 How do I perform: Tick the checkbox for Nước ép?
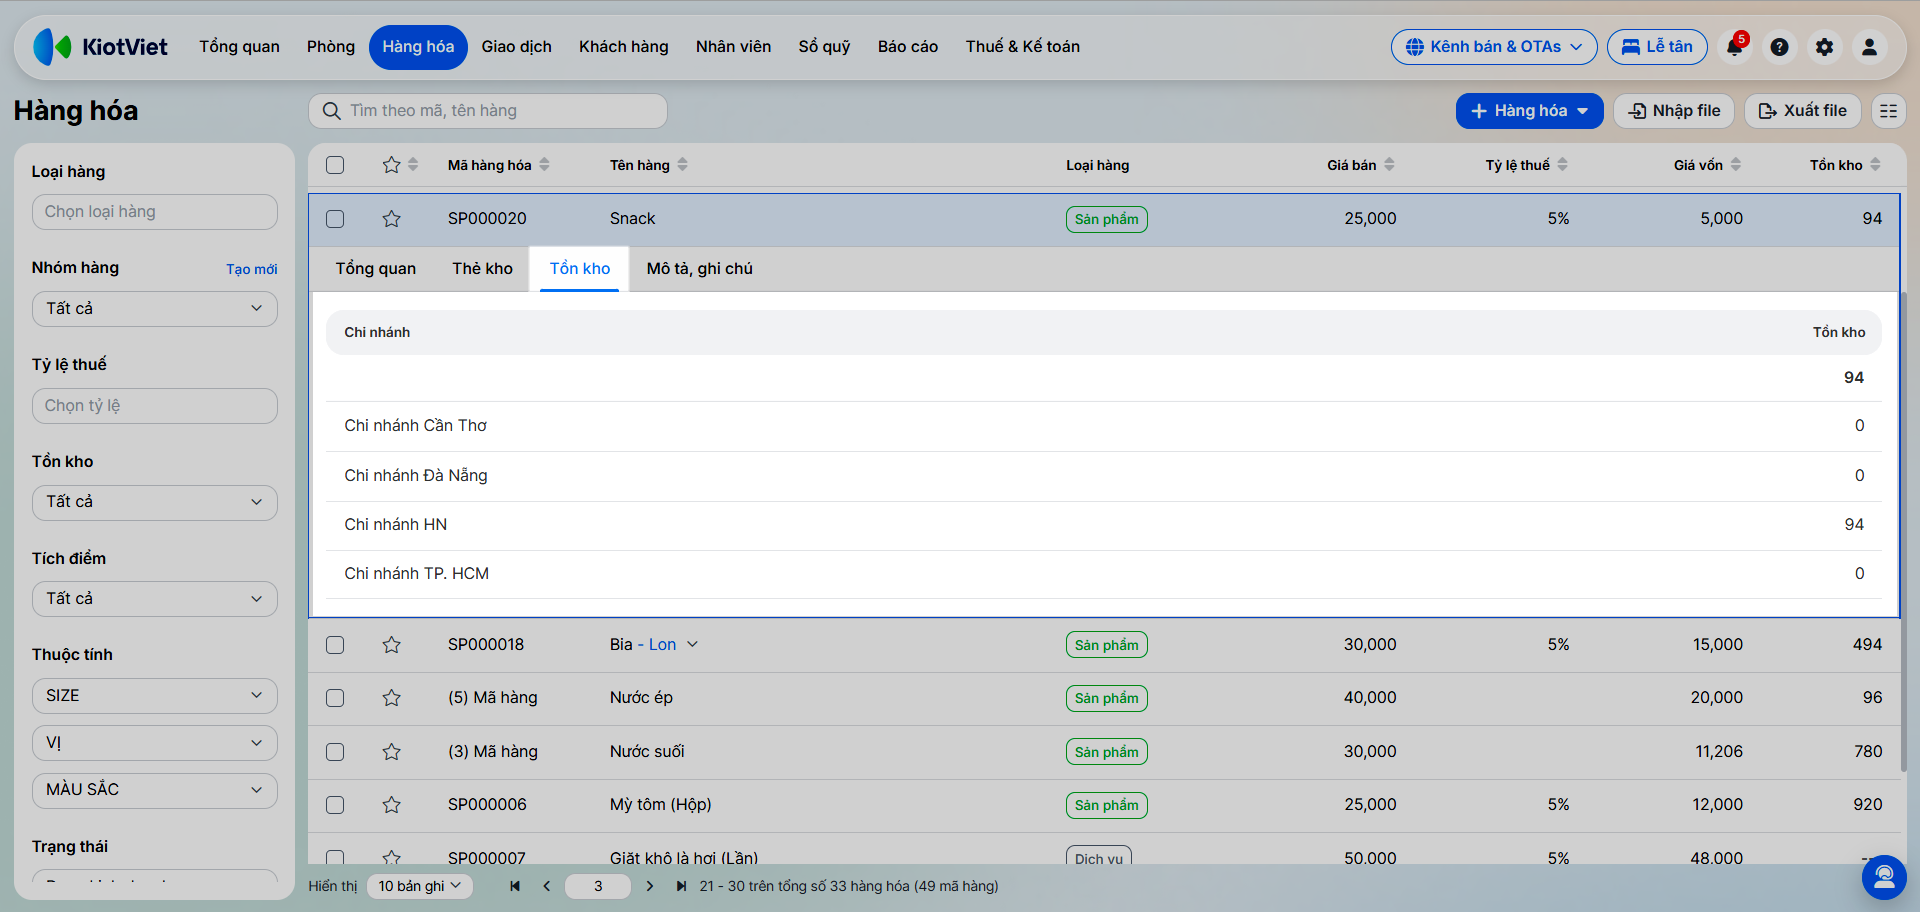335,698
